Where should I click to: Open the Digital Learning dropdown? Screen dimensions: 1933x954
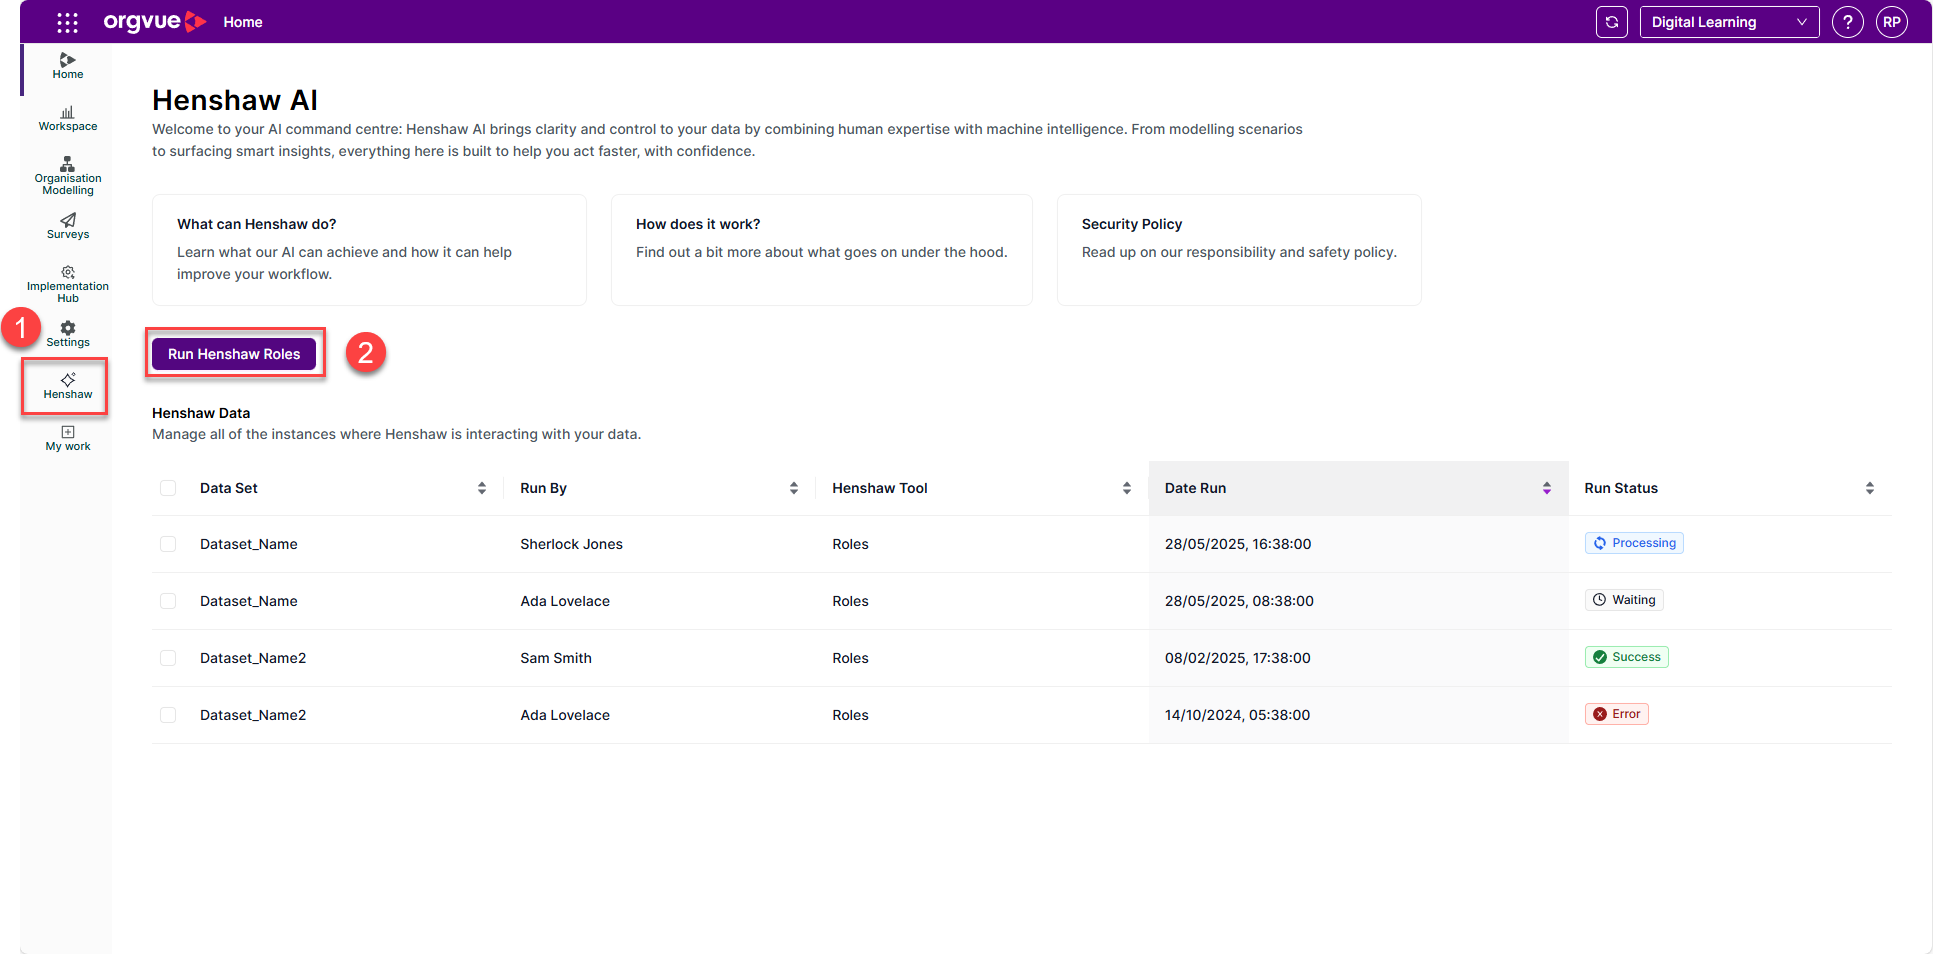click(1729, 22)
